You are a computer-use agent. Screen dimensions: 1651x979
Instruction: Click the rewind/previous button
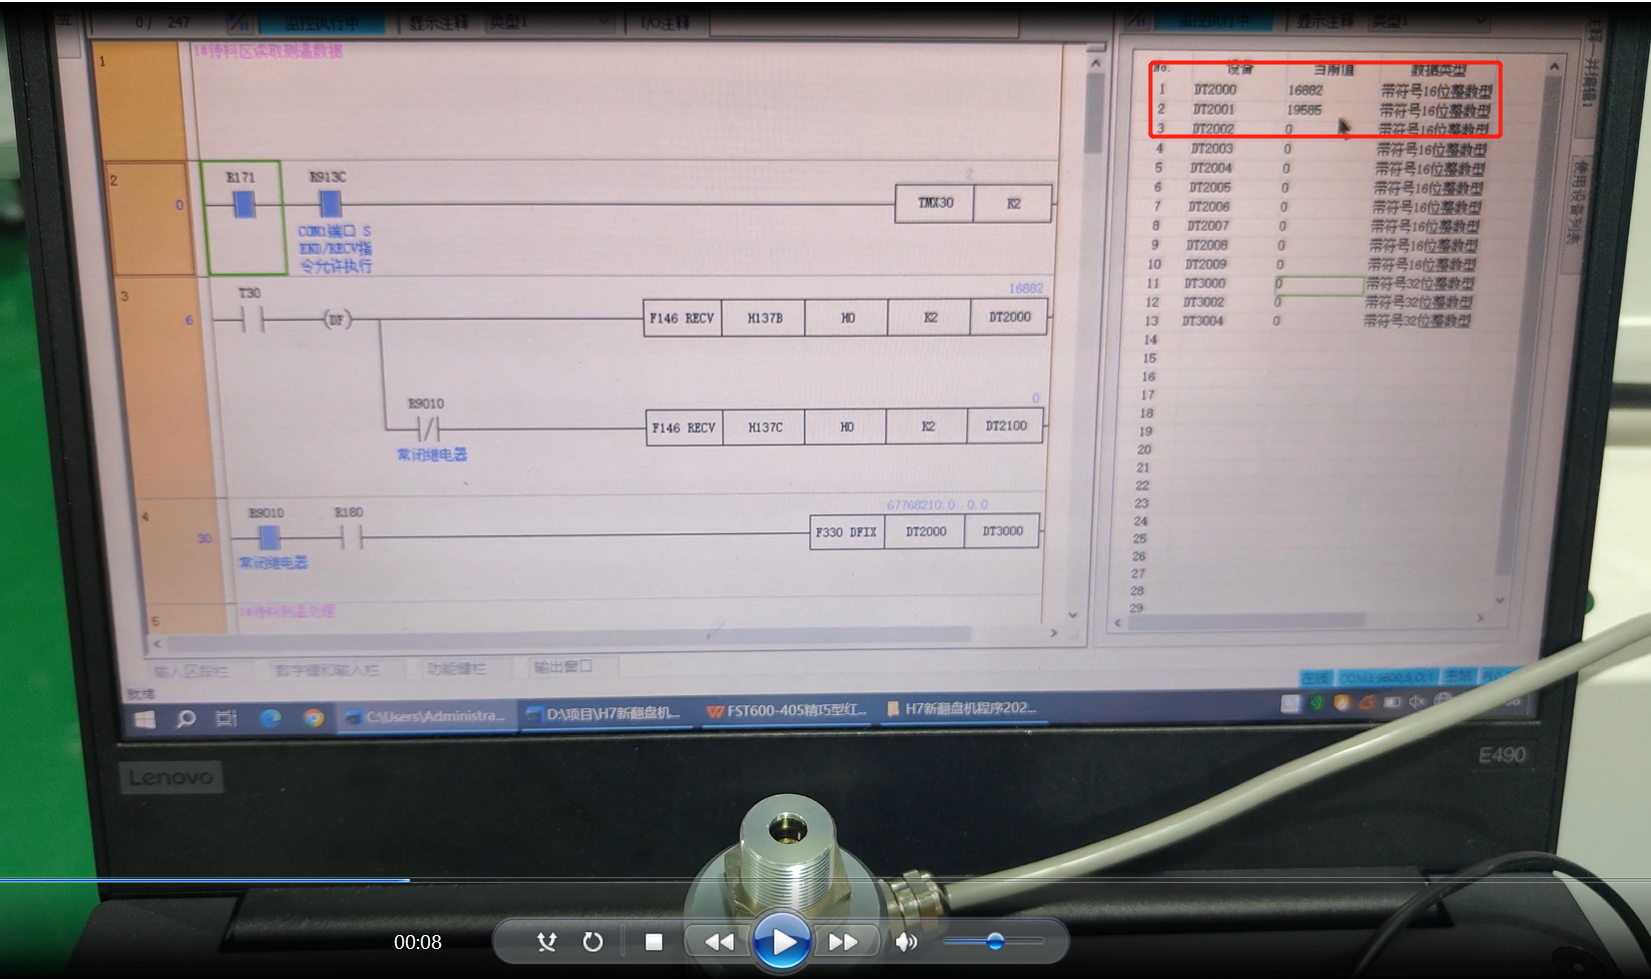(719, 942)
